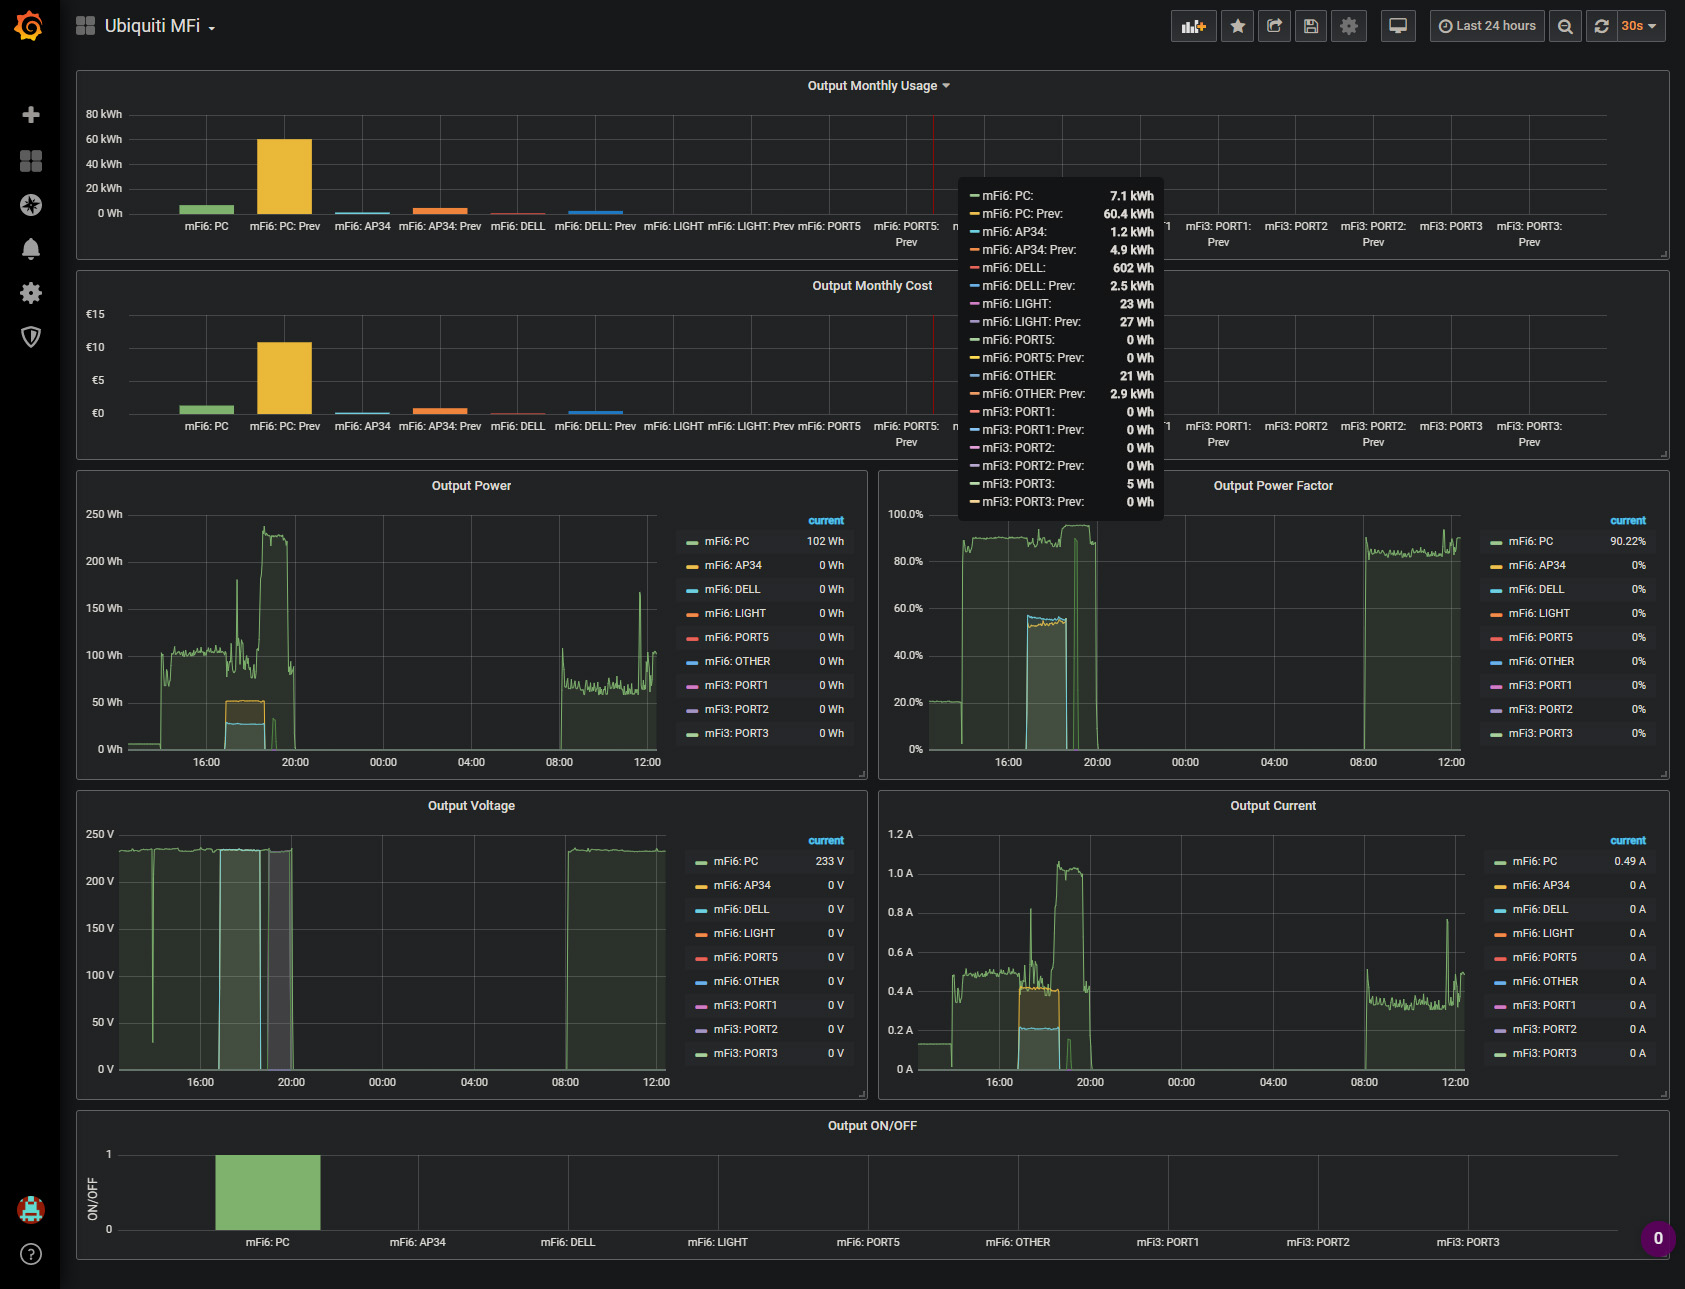This screenshot has width=1685, height=1289.
Task: Open Output Power panel title menu
Action: 471,486
